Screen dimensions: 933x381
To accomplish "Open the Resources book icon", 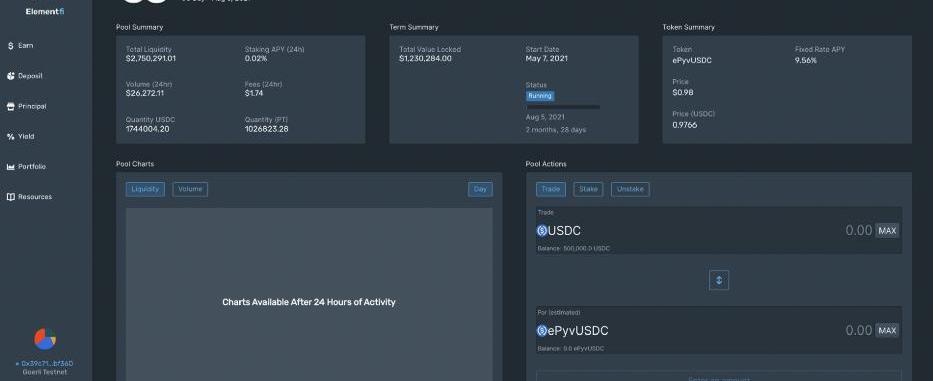I will (x=11, y=197).
